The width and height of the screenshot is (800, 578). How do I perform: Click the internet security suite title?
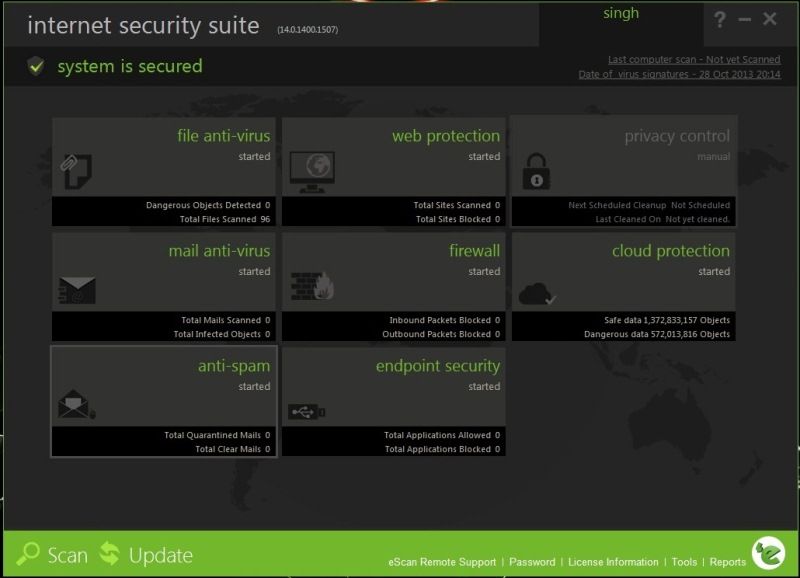point(143,26)
